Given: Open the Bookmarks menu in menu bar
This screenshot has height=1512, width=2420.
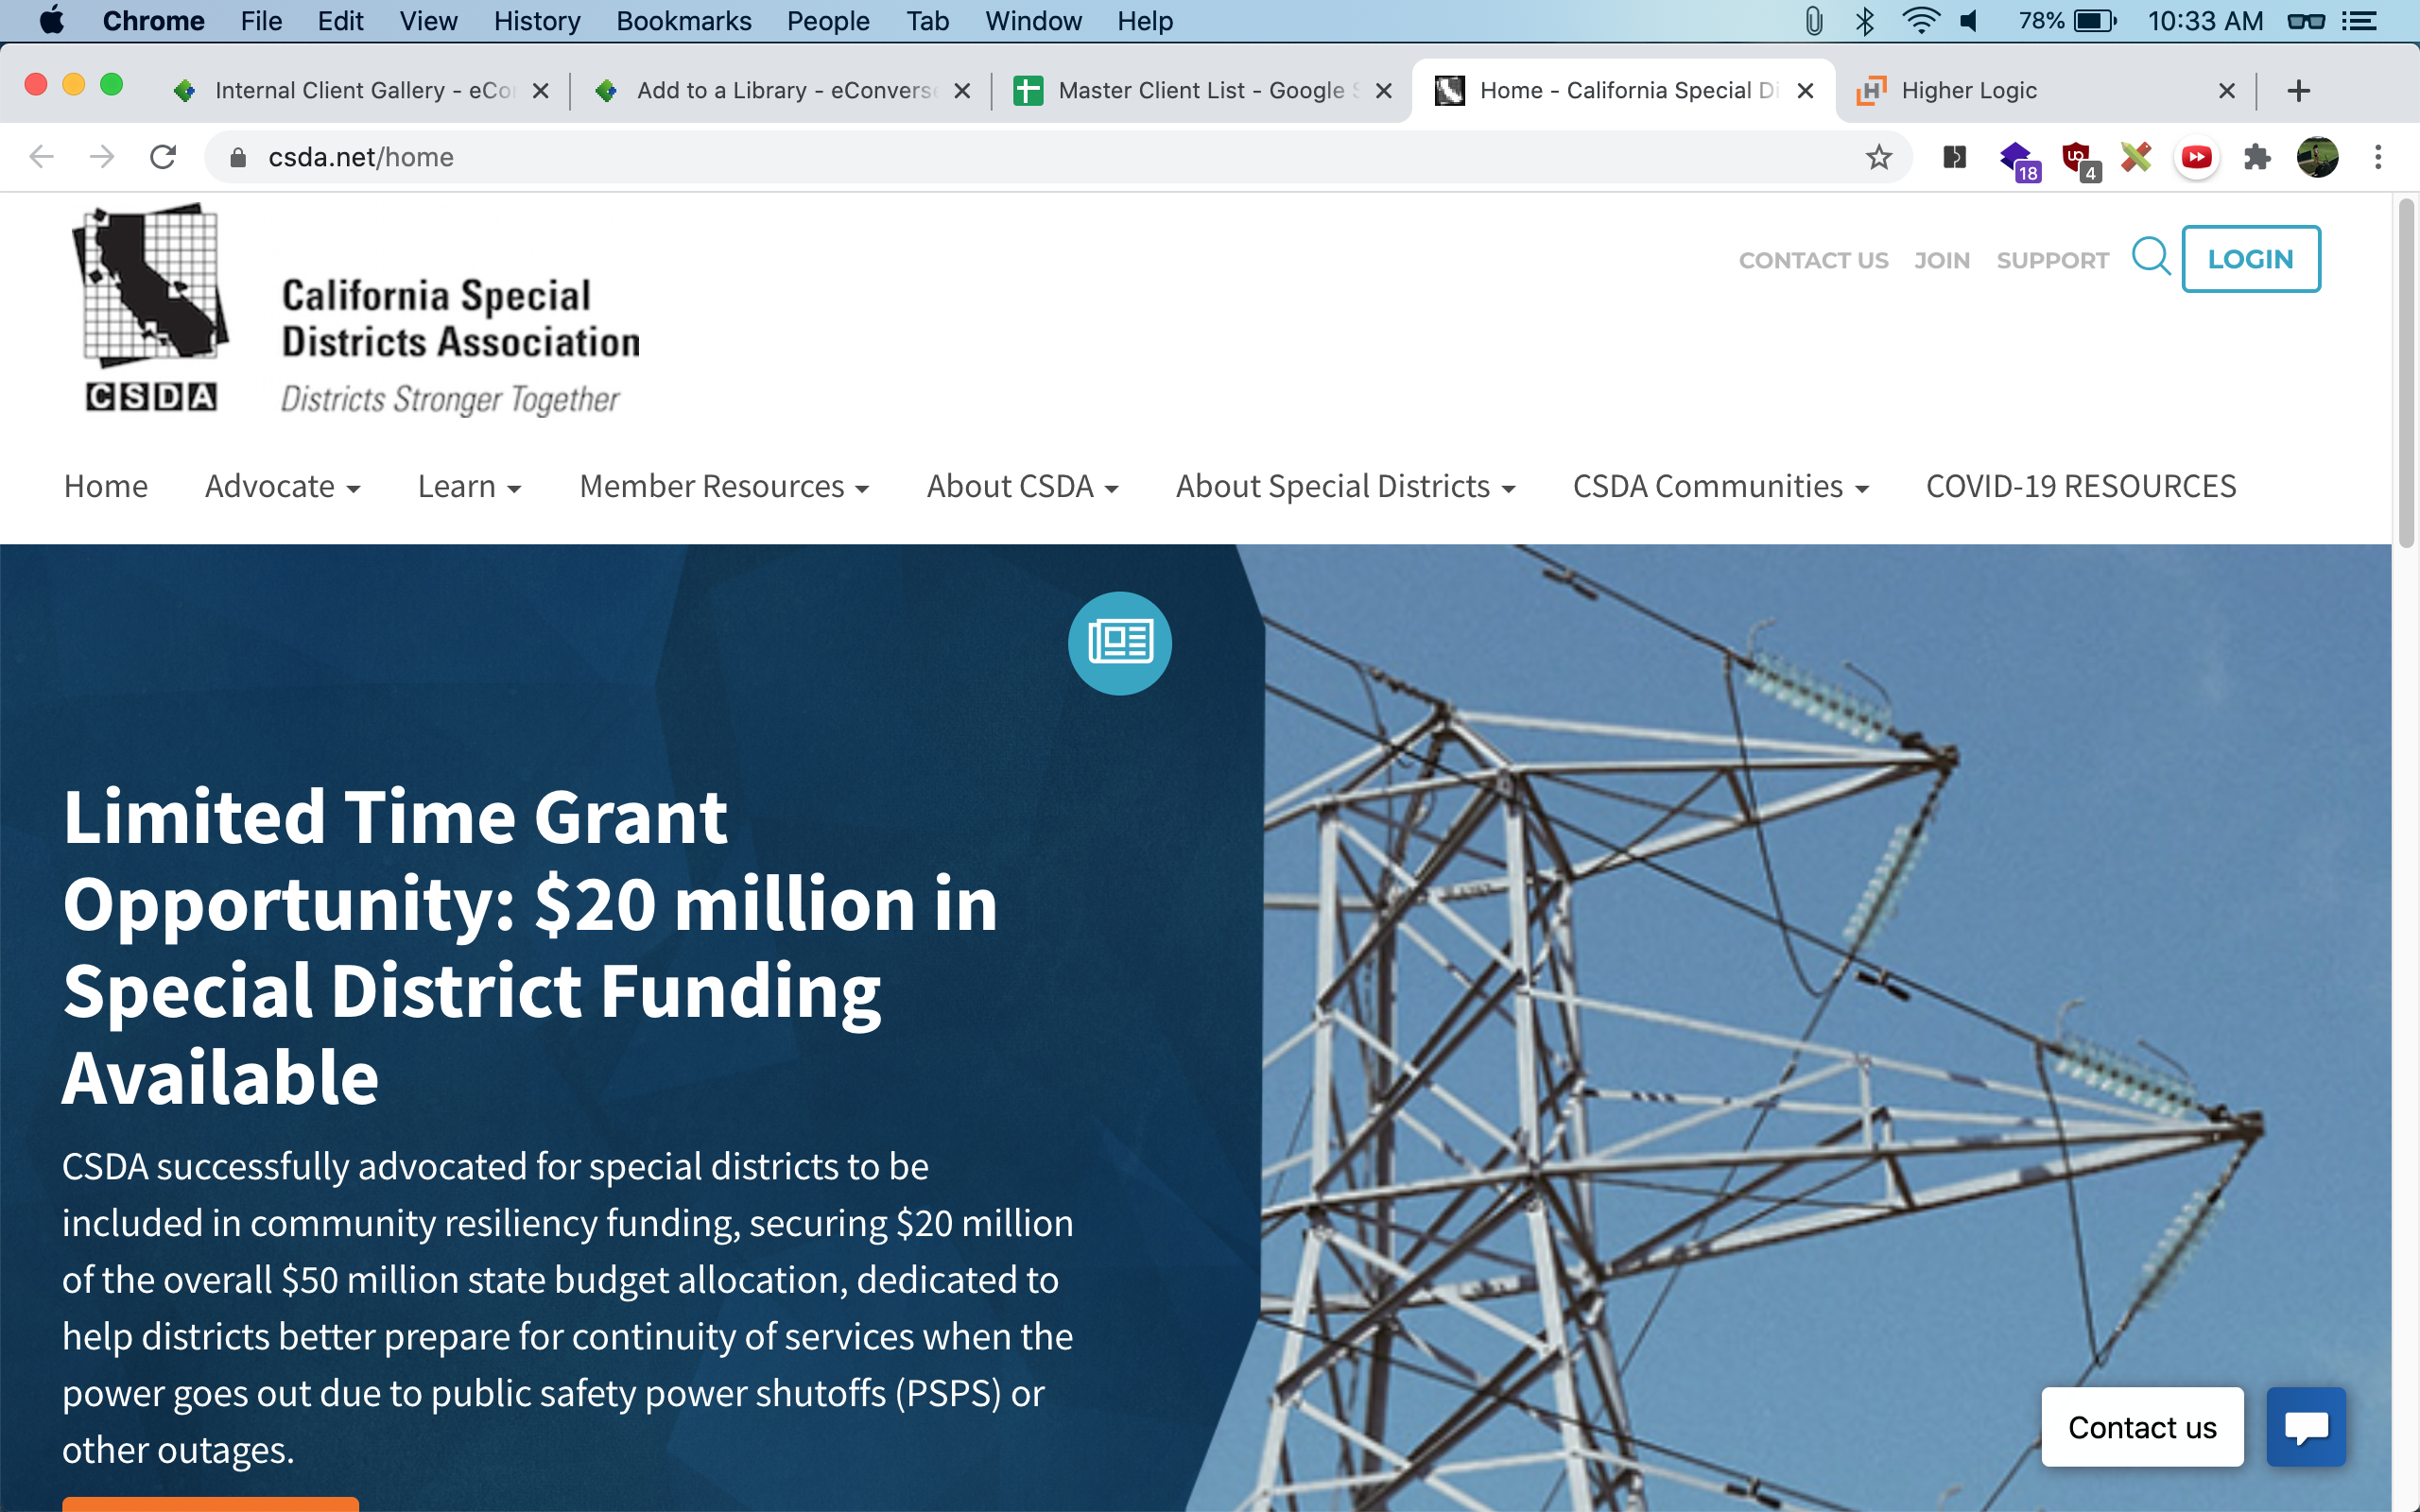Looking at the screenshot, I should click(683, 21).
